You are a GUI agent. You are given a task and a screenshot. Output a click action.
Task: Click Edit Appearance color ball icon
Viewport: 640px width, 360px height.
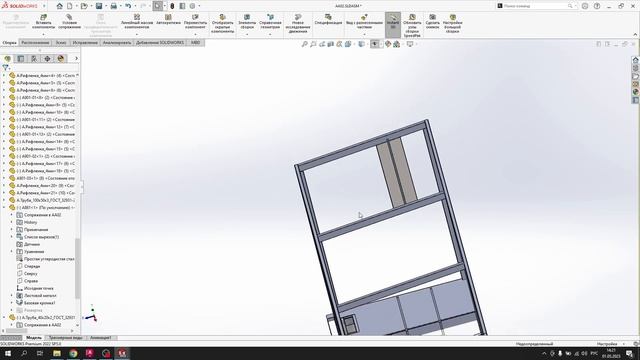[x=388, y=44]
